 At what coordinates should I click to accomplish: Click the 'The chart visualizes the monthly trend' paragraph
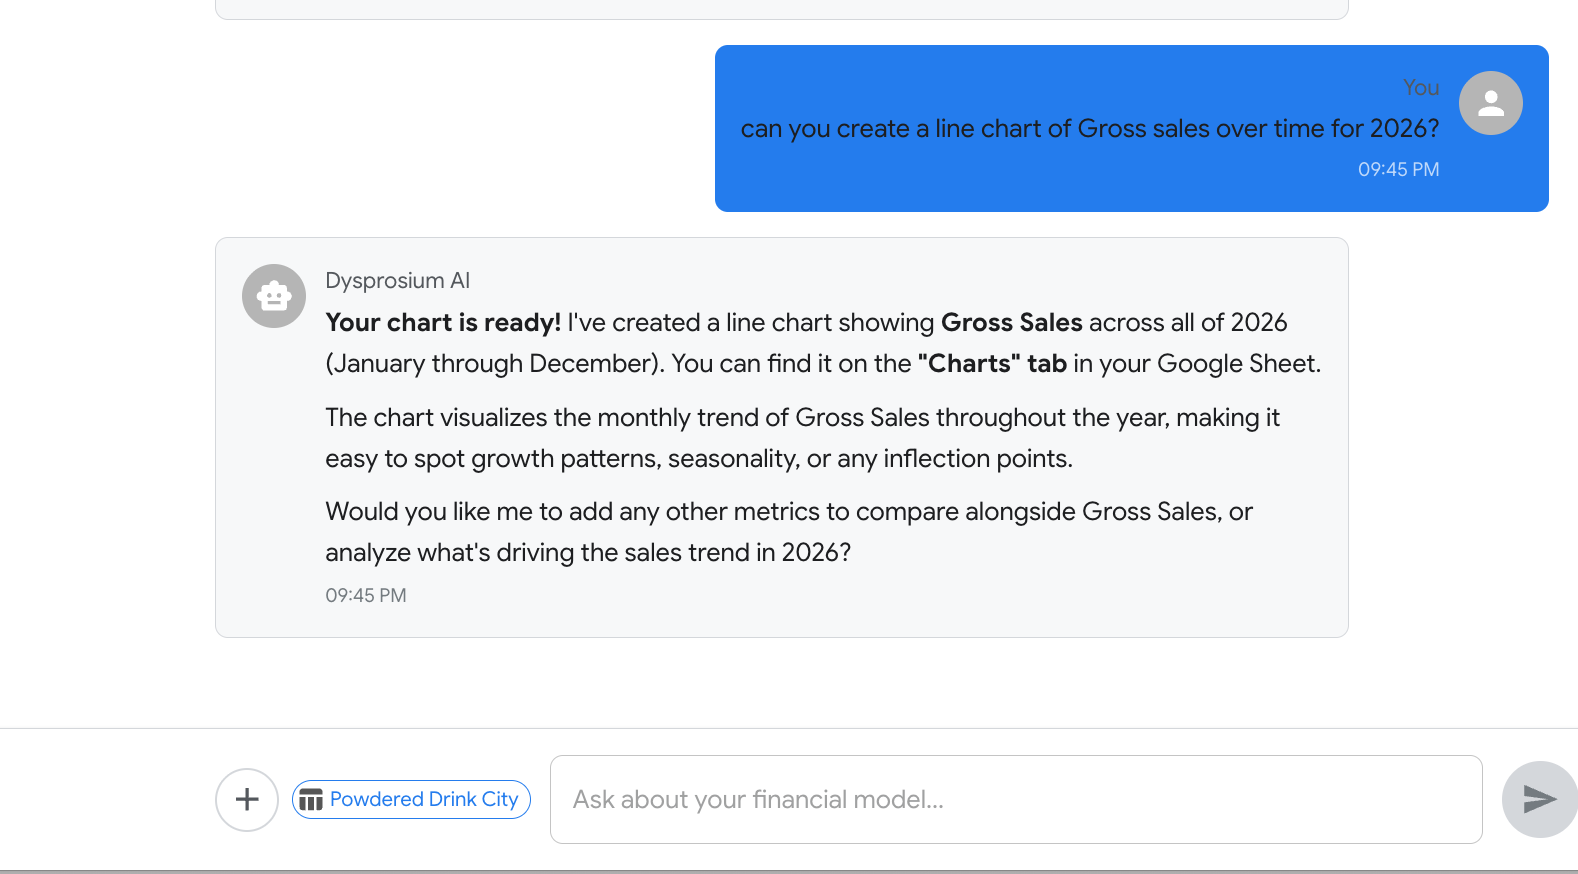click(802, 418)
